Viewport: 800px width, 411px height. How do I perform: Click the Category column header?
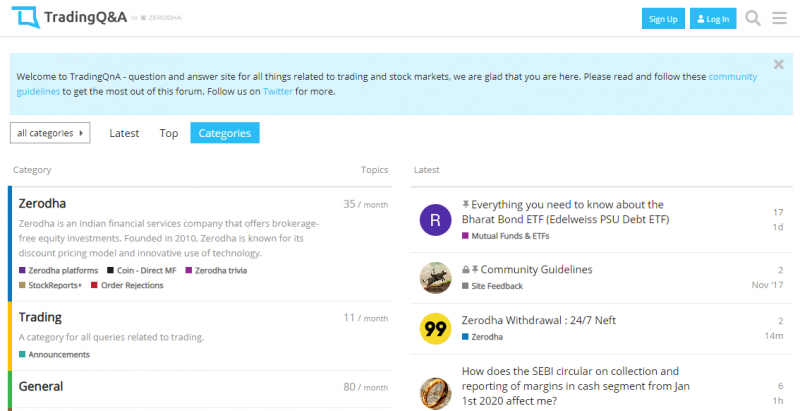tap(32, 170)
